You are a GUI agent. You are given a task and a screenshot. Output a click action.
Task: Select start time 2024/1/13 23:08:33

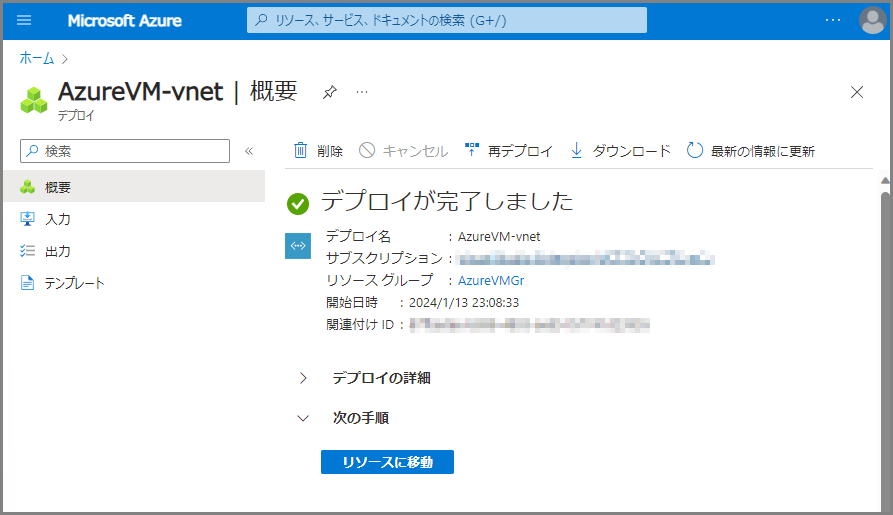pos(464,303)
